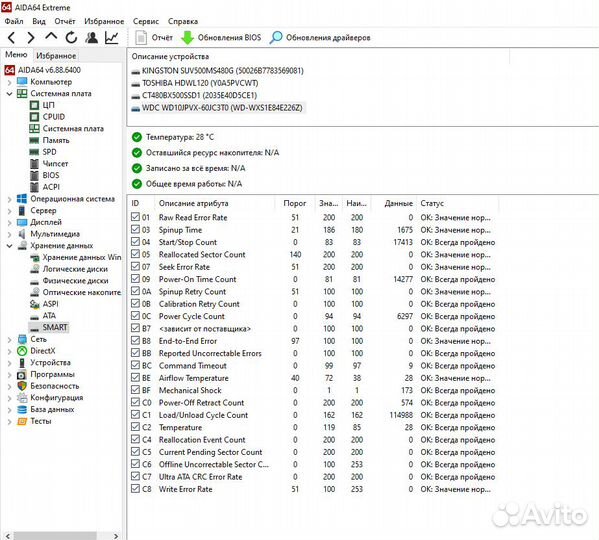Expand the Устройства tree node
This screenshot has width=599, height=540.
coord(10,362)
